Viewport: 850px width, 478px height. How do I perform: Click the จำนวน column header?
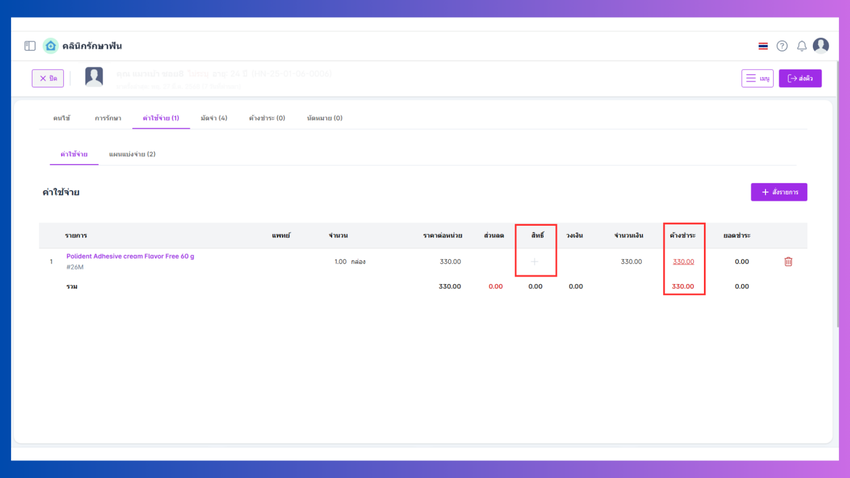coord(338,236)
